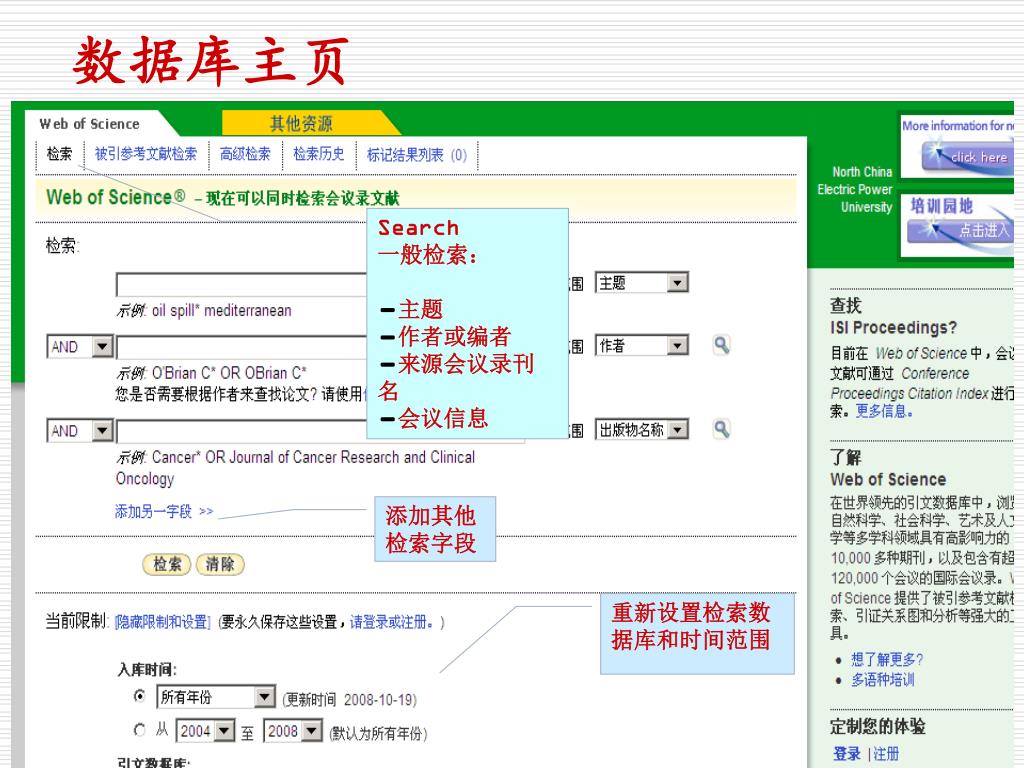The image size is (1024, 768).
Task: Click the '(更新时间 2008-10-19)' text
Action: pyautogui.click(x=349, y=700)
